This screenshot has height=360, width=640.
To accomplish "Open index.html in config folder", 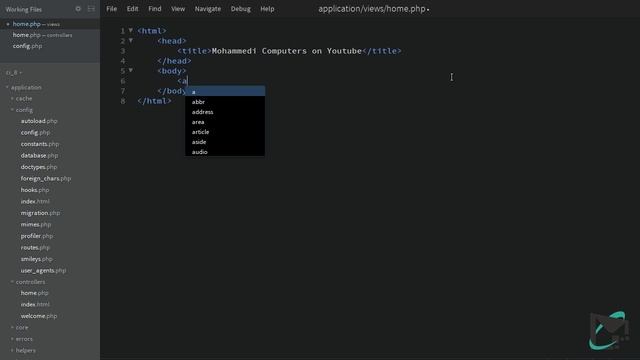I will pos(35,201).
